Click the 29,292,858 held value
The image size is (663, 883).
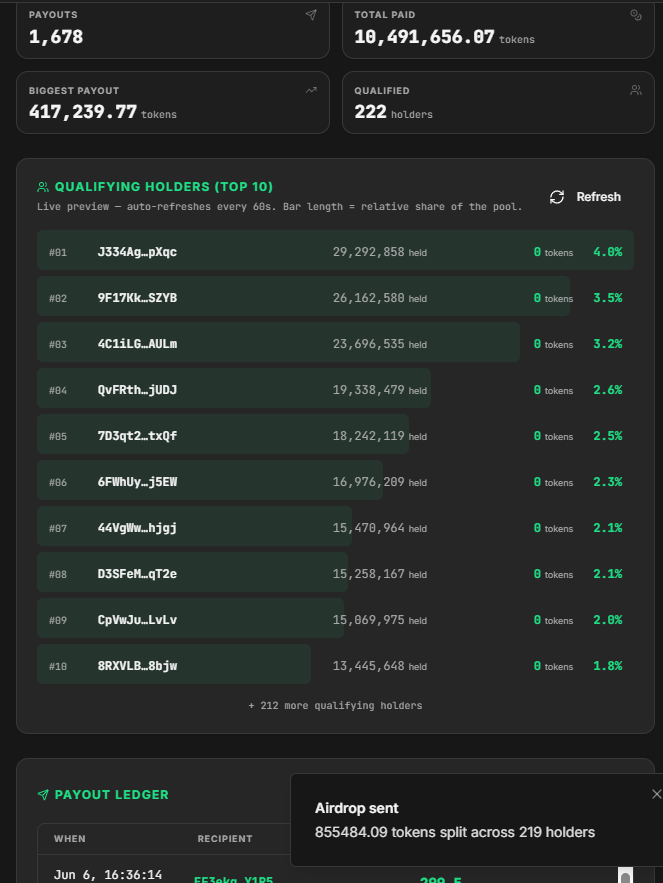coord(380,252)
